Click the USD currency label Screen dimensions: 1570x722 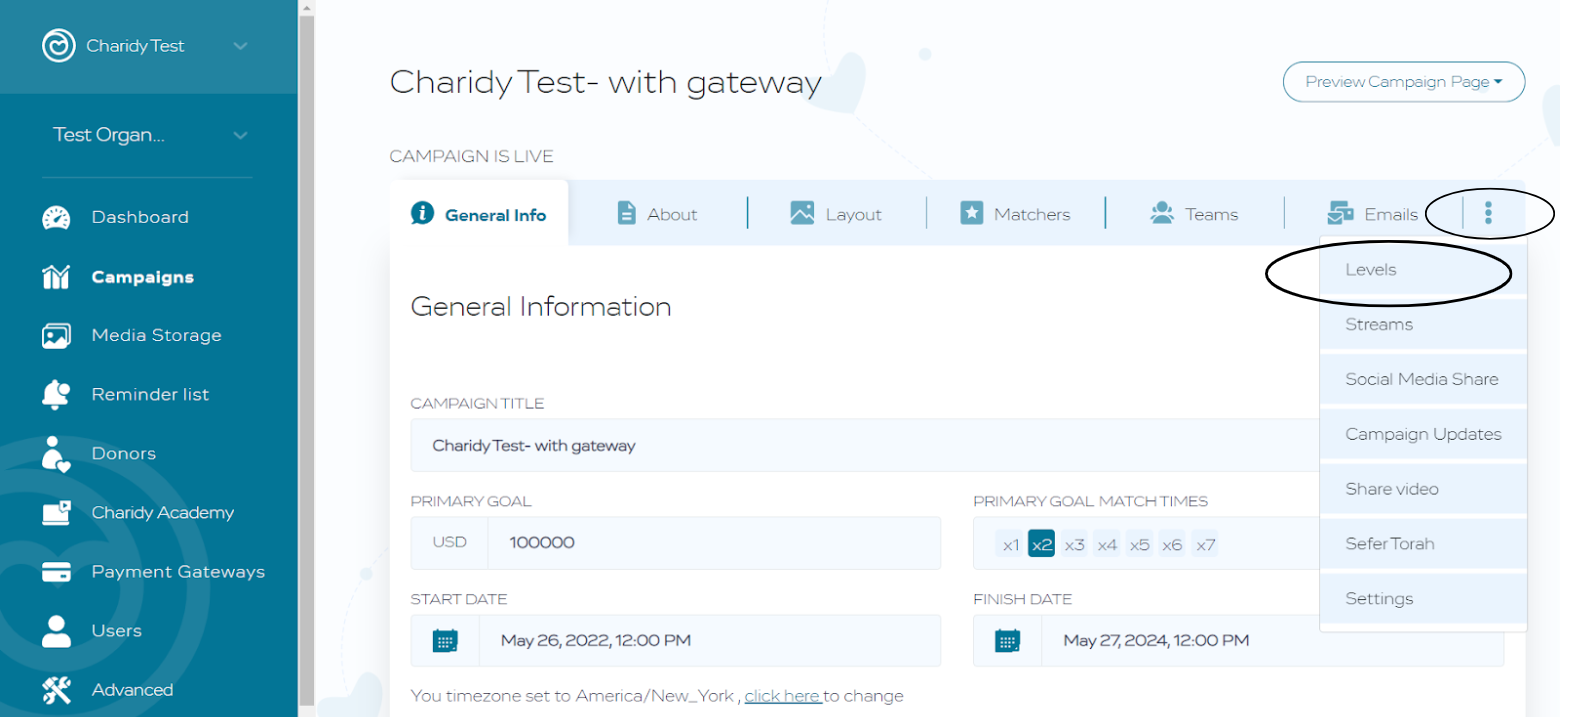pyautogui.click(x=449, y=543)
